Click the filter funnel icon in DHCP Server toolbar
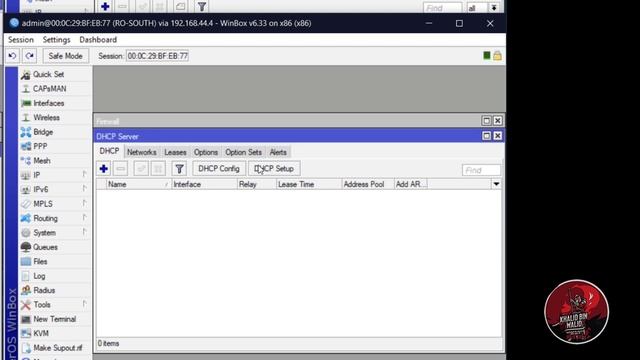The height and width of the screenshot is (360, 640). (x=179, y=169)
